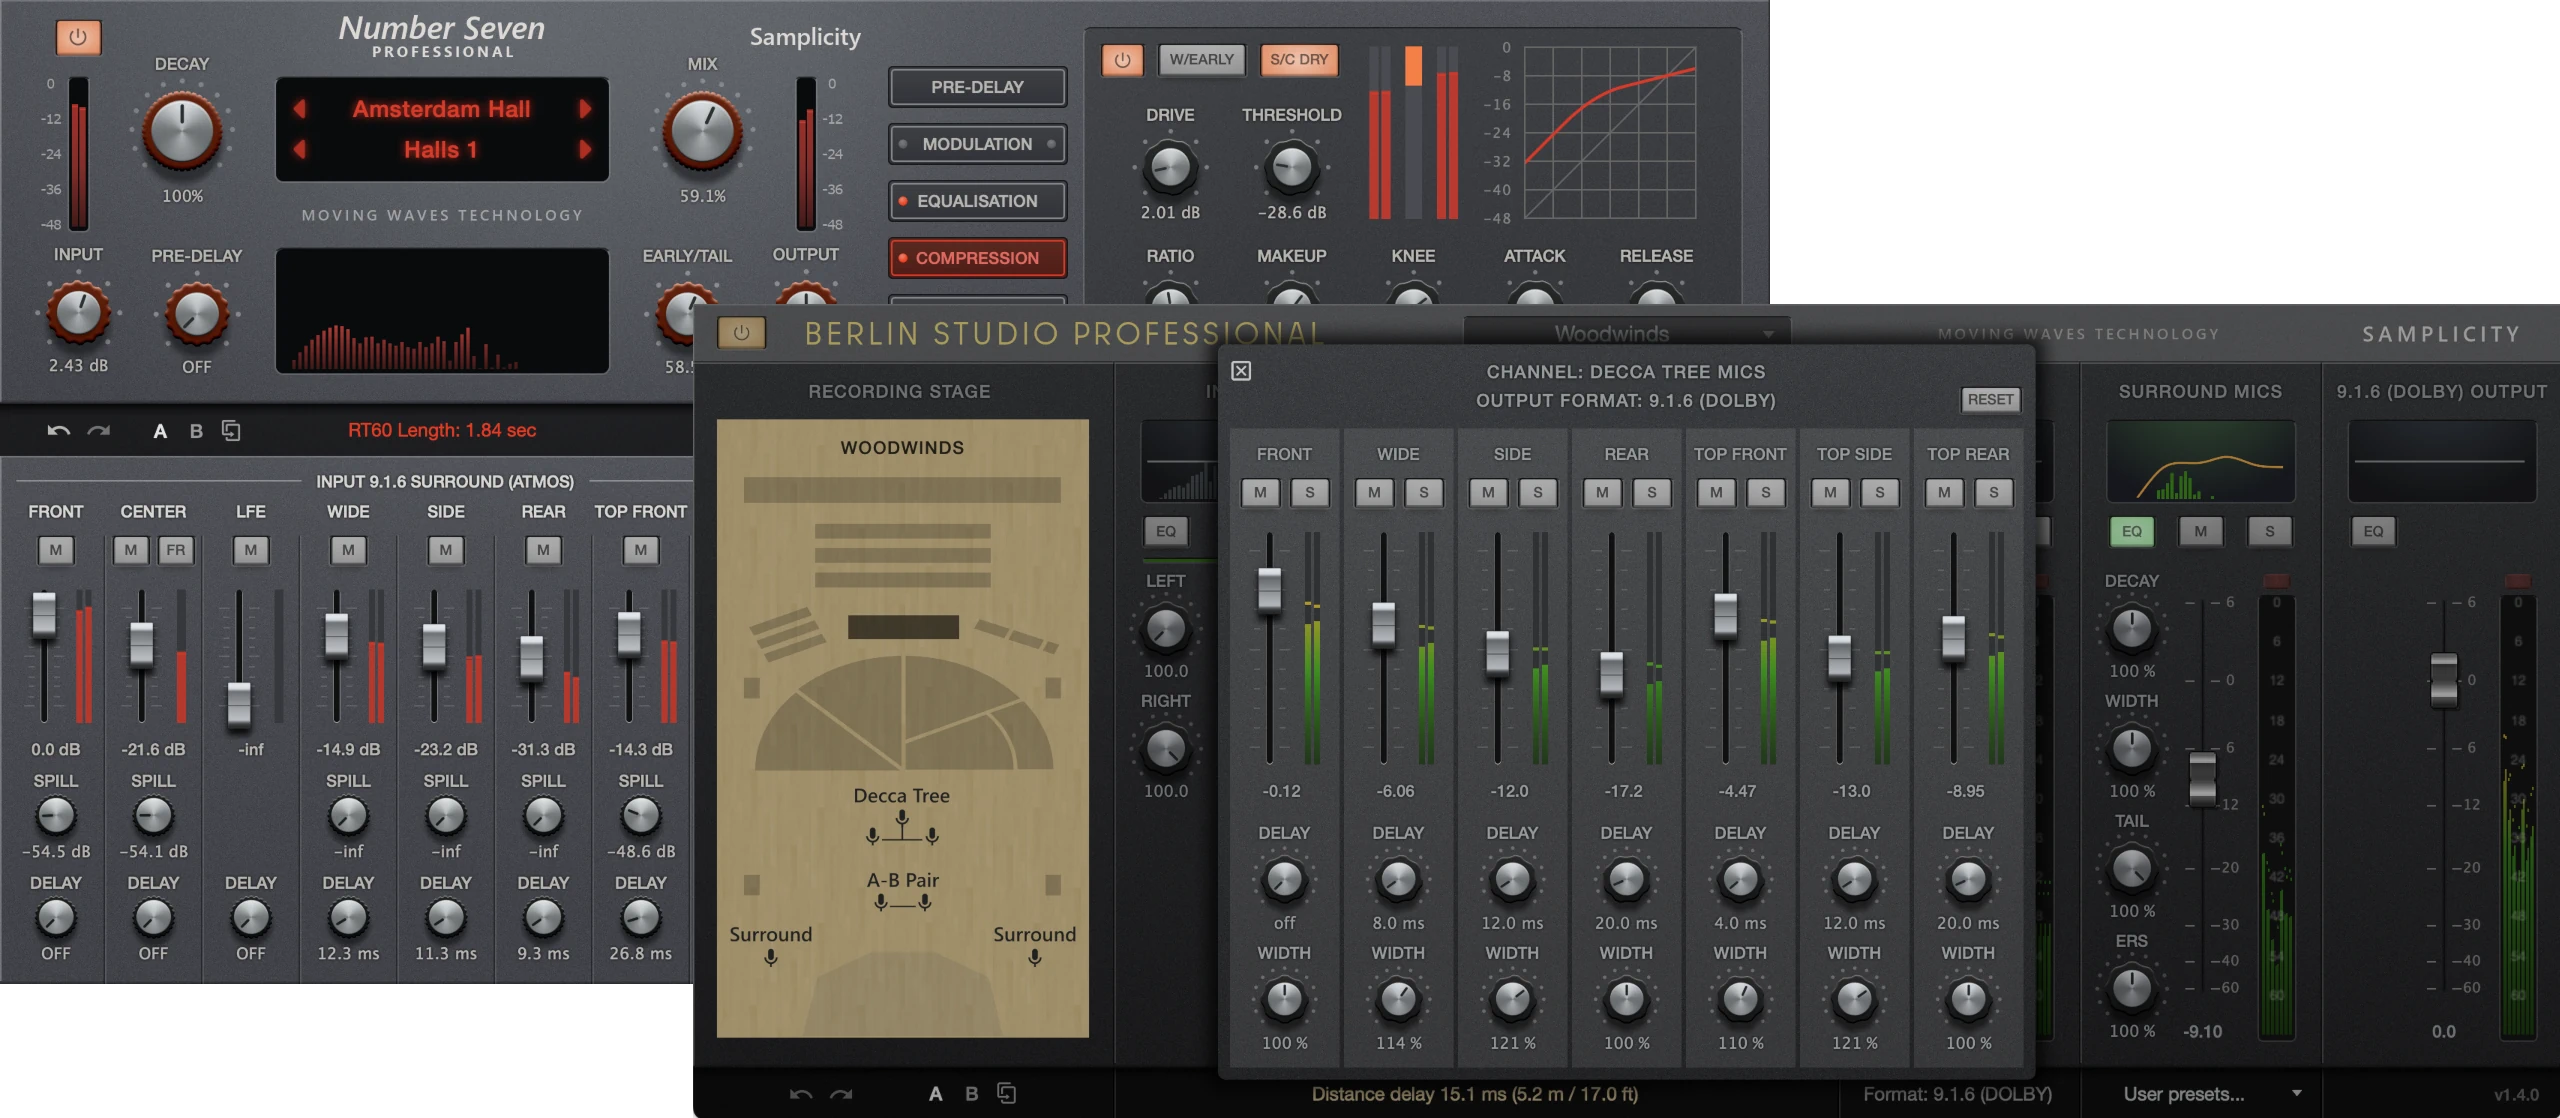
Task: Click the WOODWINDS recording stage map
Action: (x=902, y=727)
